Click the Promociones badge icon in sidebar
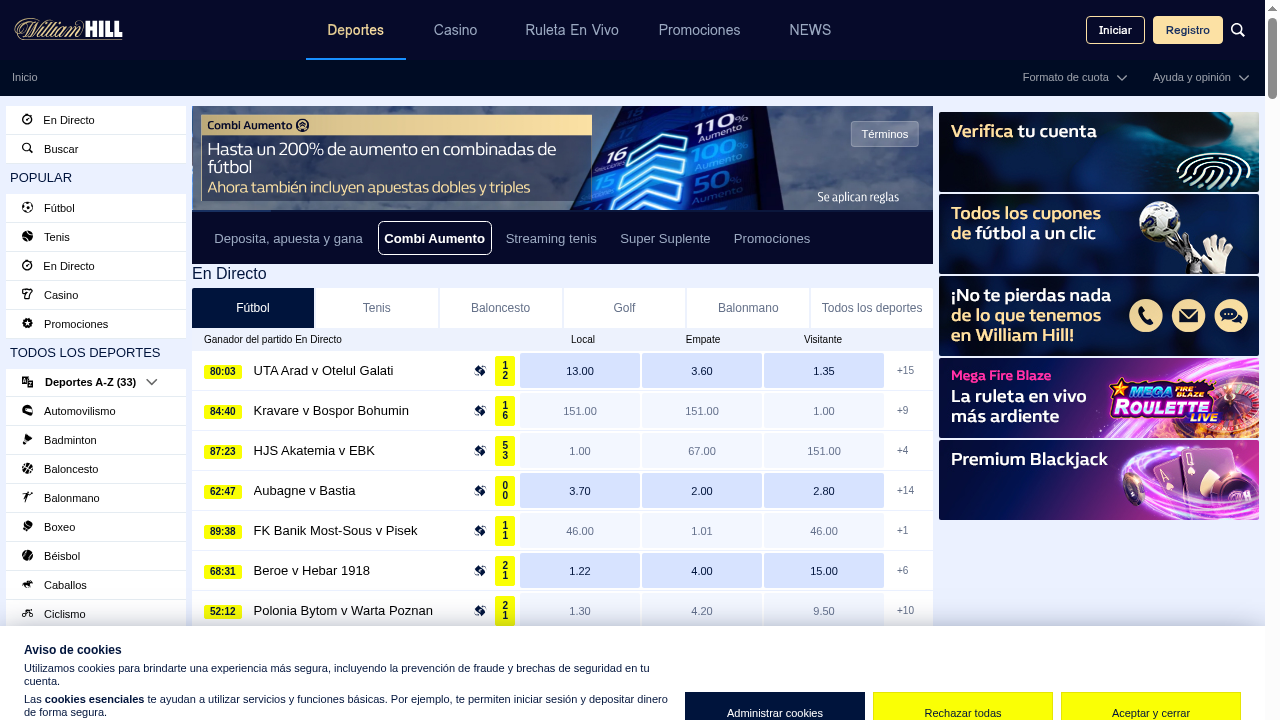The width and height of the screenshot is (1280, 720). [x=27, y=324]
